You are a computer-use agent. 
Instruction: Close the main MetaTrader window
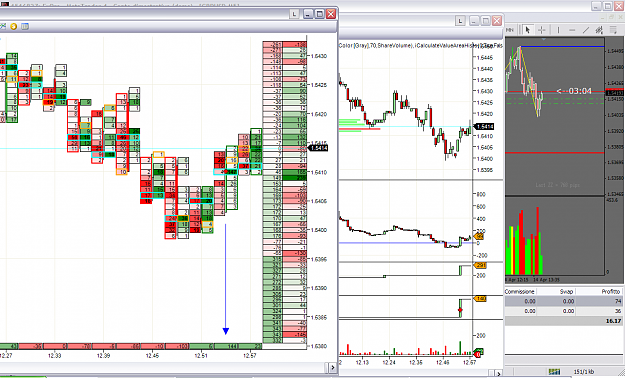619,6
